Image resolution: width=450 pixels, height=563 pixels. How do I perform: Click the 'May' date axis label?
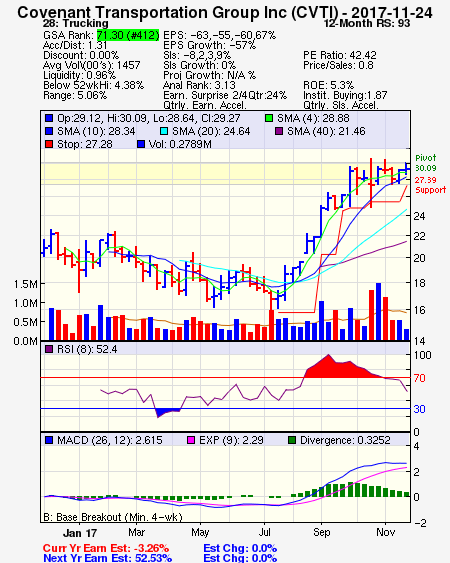[x=200, y=532]
